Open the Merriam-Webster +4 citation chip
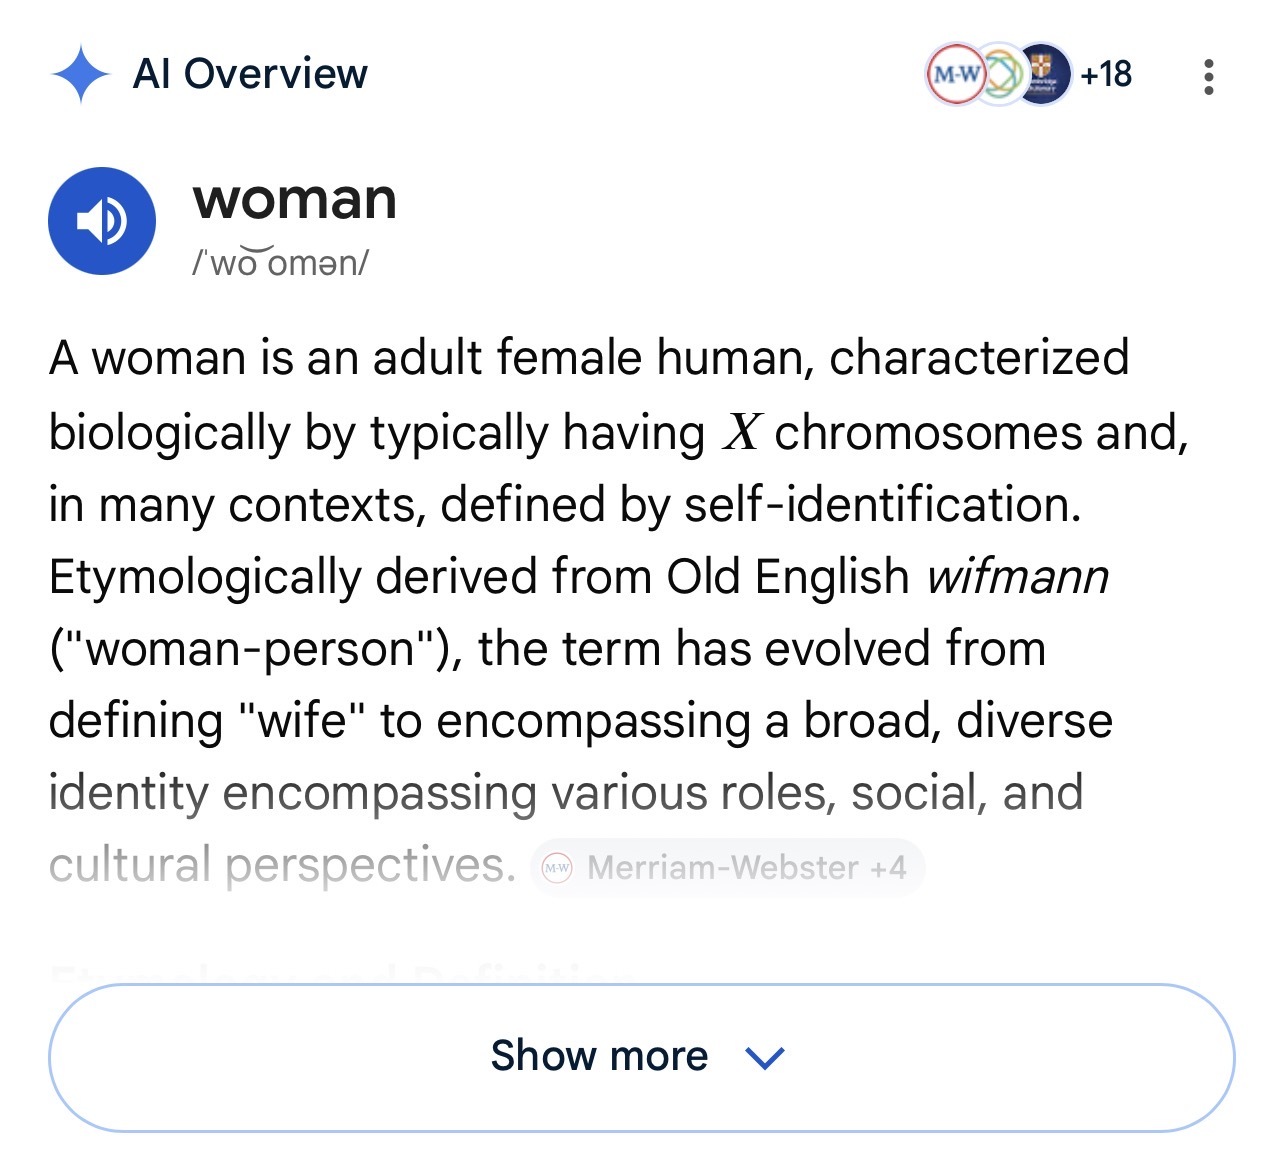The width and height of the screenshot is (1284, 1171). [727, 867]
